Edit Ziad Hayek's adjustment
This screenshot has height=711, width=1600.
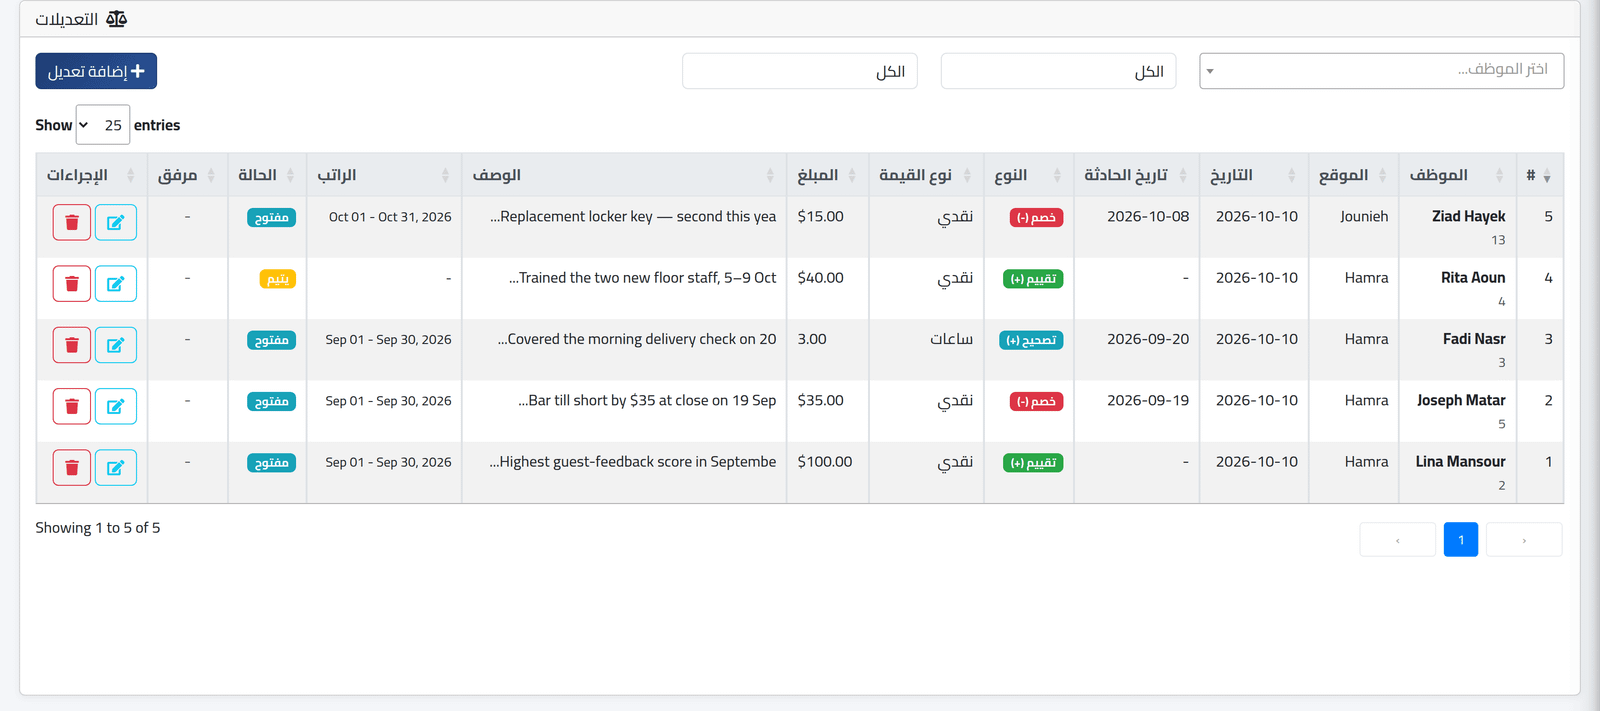click(x=116, y=222)
